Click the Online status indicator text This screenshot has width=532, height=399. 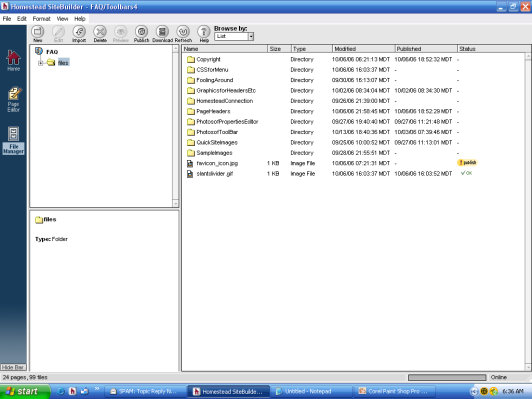tap(498, 377)
